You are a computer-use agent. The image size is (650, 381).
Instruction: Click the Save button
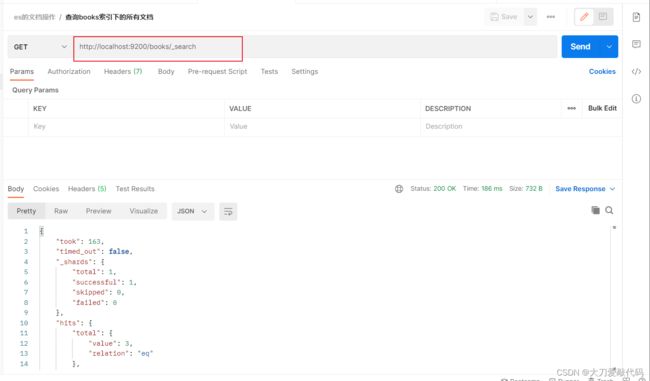(504, 17)
